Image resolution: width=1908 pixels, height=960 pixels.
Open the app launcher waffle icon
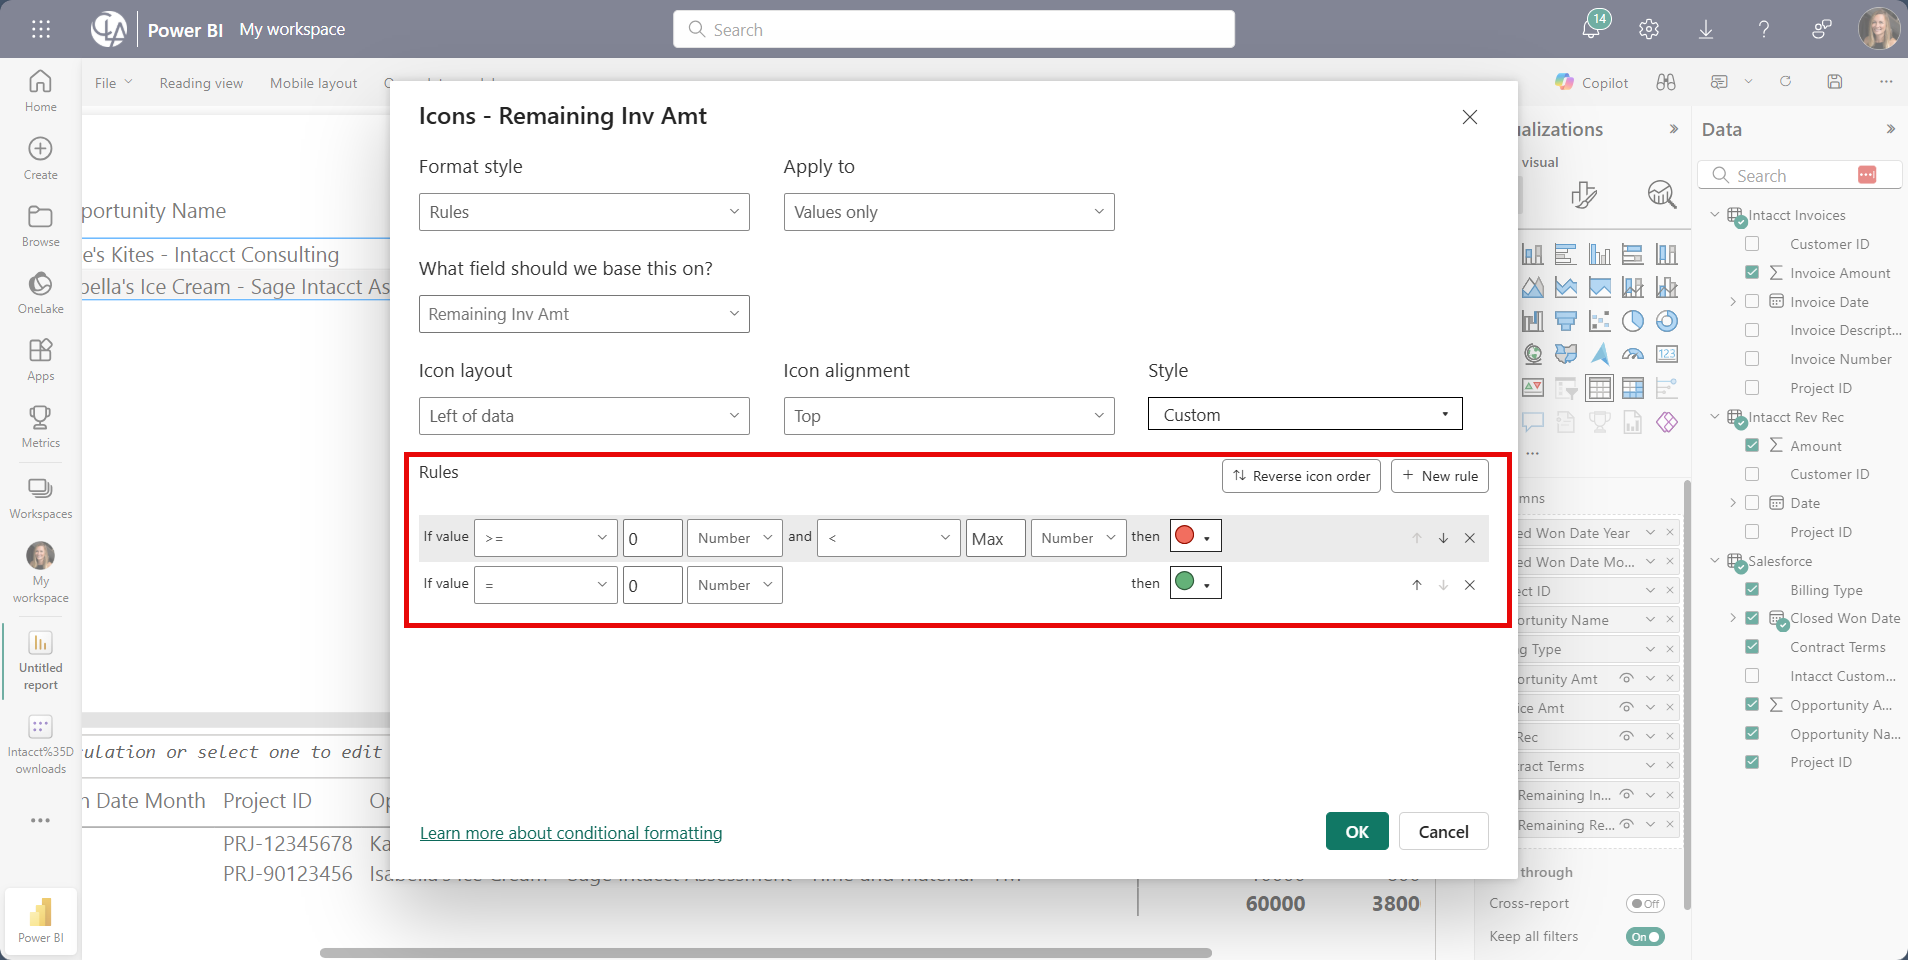click(x=41, y=29)
